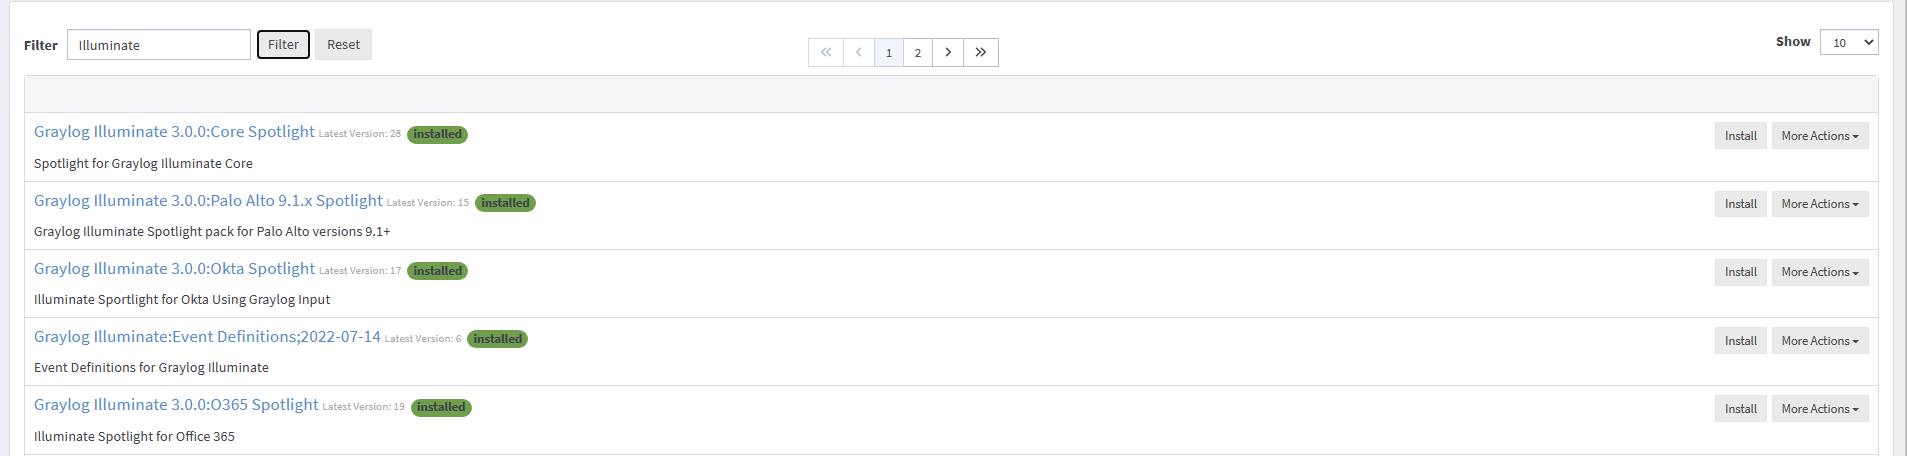Open Show entries count dropdown
The height and width of the screenshot is (456, 1907).
(1849, 42)
